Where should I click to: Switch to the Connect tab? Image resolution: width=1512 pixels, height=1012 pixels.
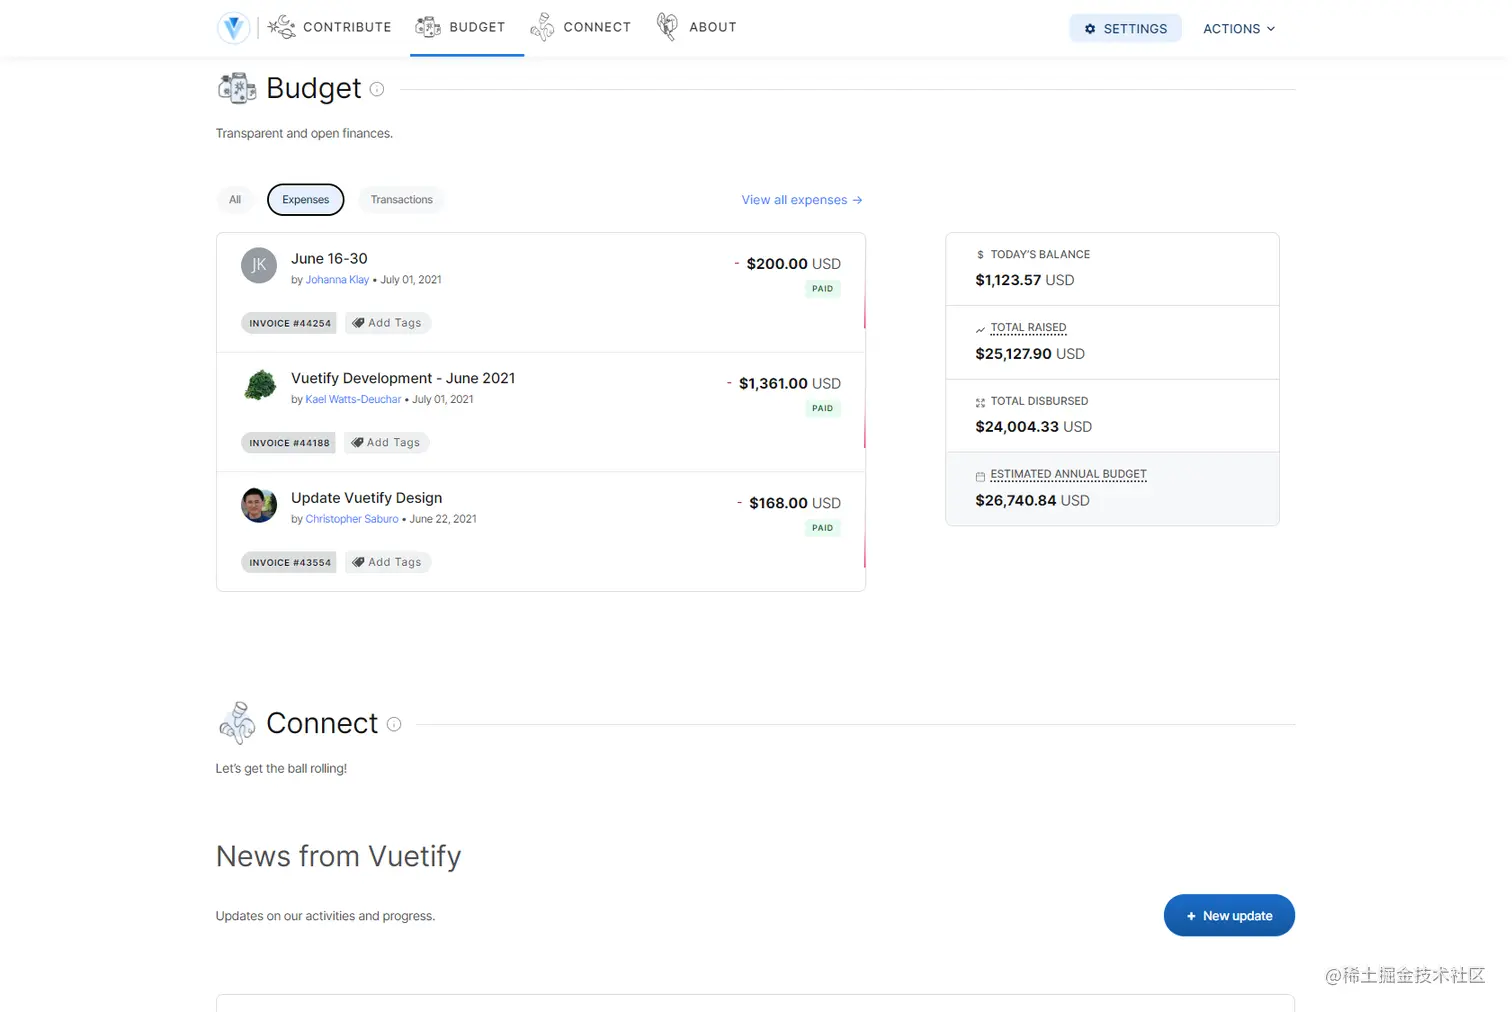point(582,27)
